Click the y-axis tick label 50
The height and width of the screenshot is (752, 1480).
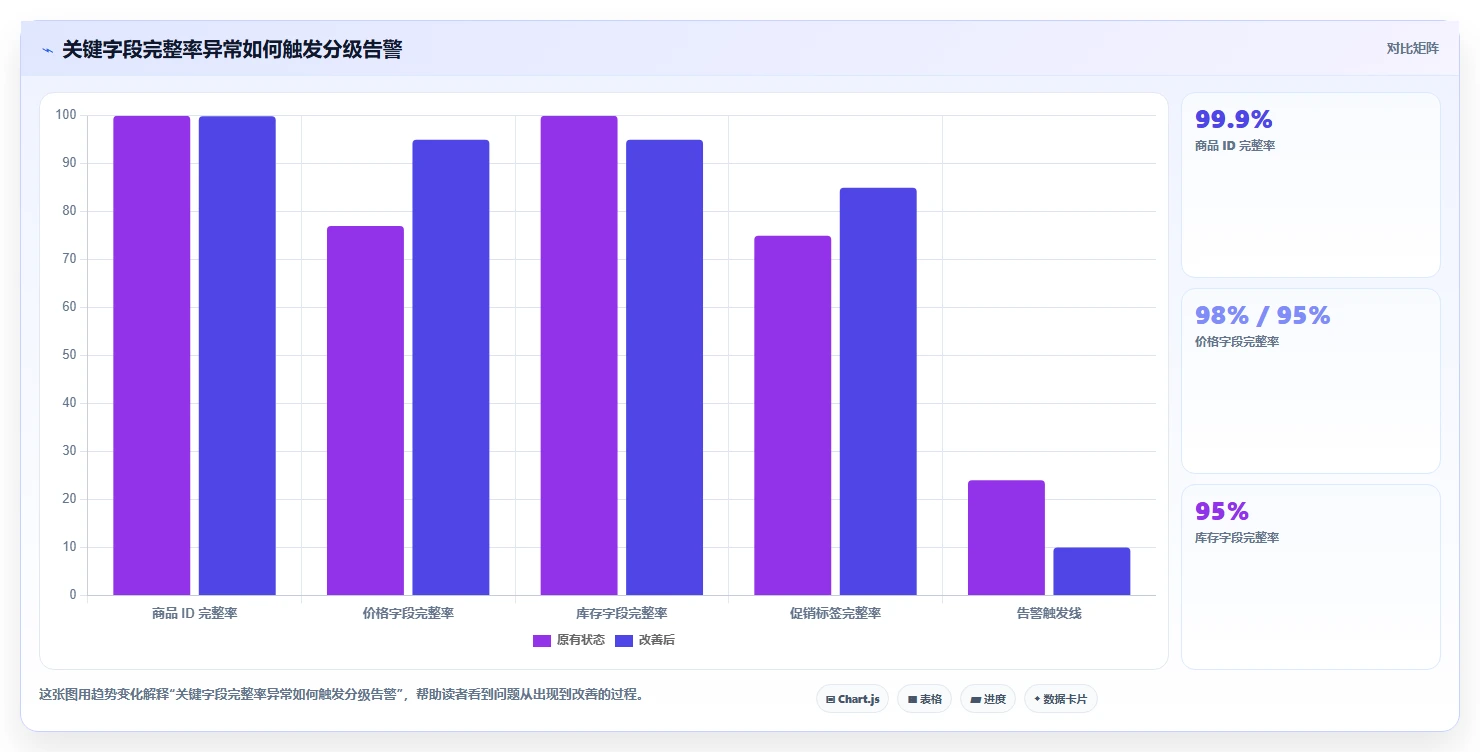(69, 355)
